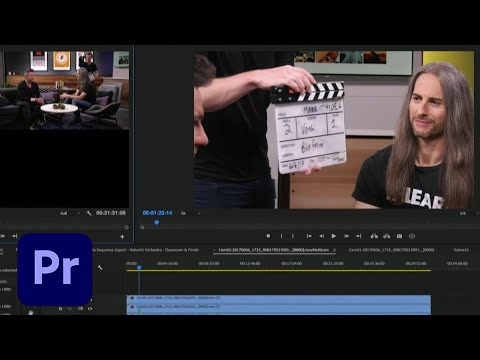Open the Cam02 timeline panel menu

coord(334,250)
